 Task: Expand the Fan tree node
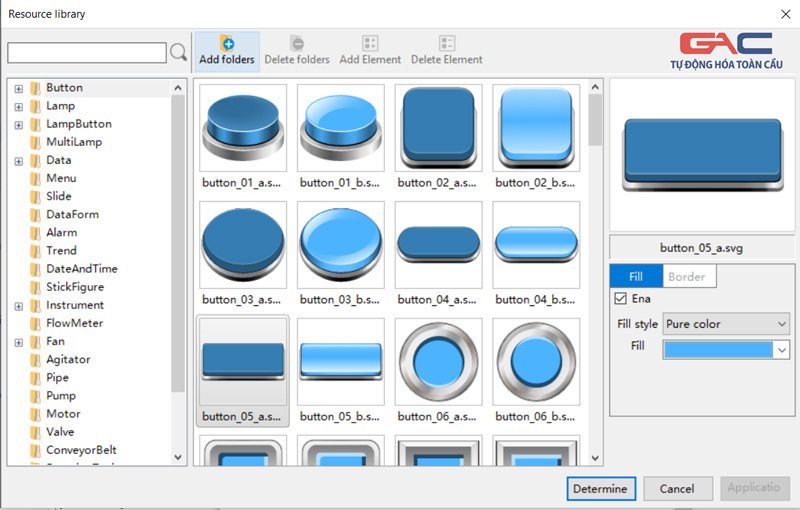click(x=18, y=342)
